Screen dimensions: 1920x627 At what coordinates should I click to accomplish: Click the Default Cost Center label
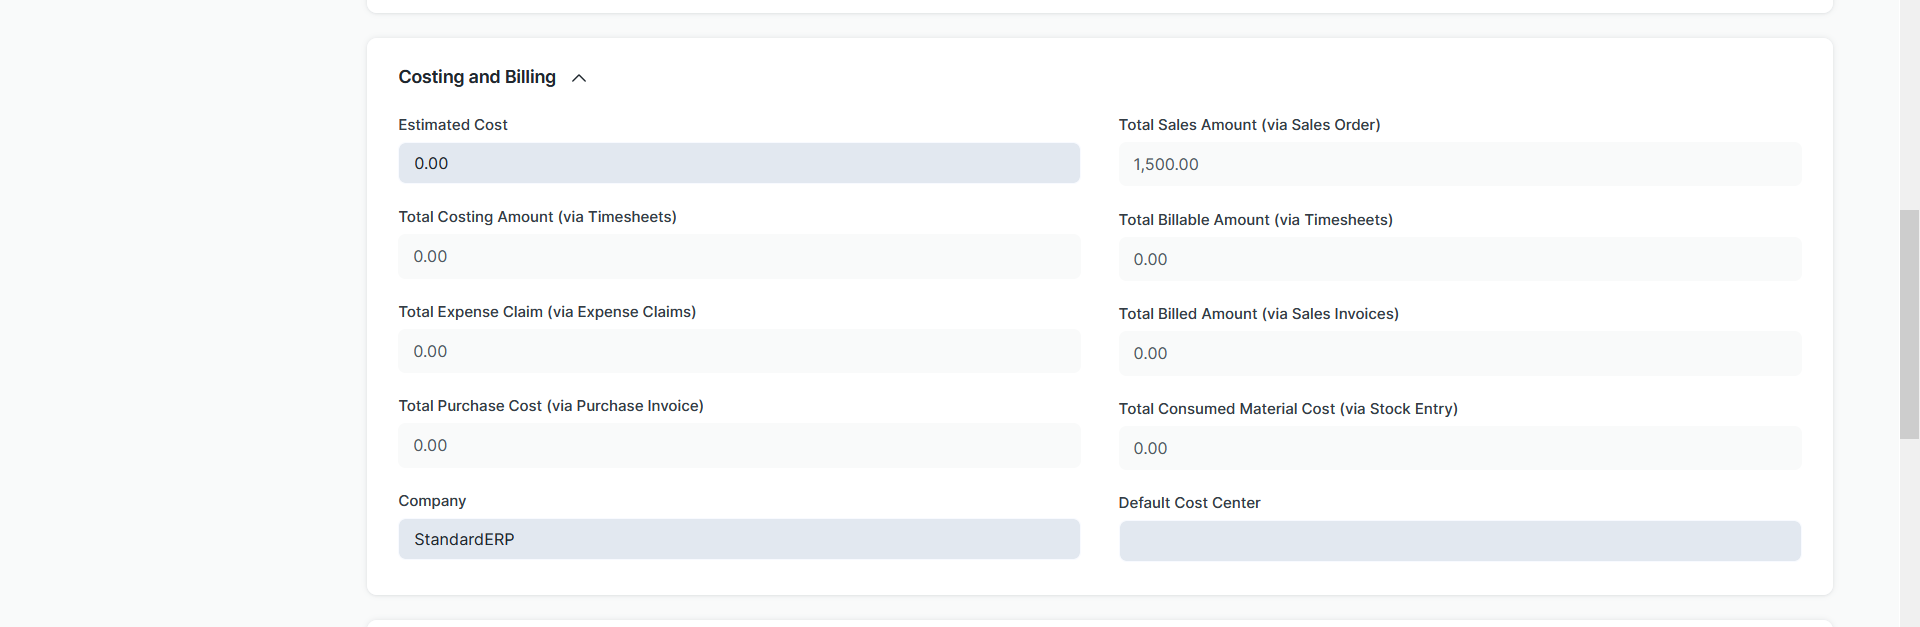pyautogui.click(x=1189, y=503)
